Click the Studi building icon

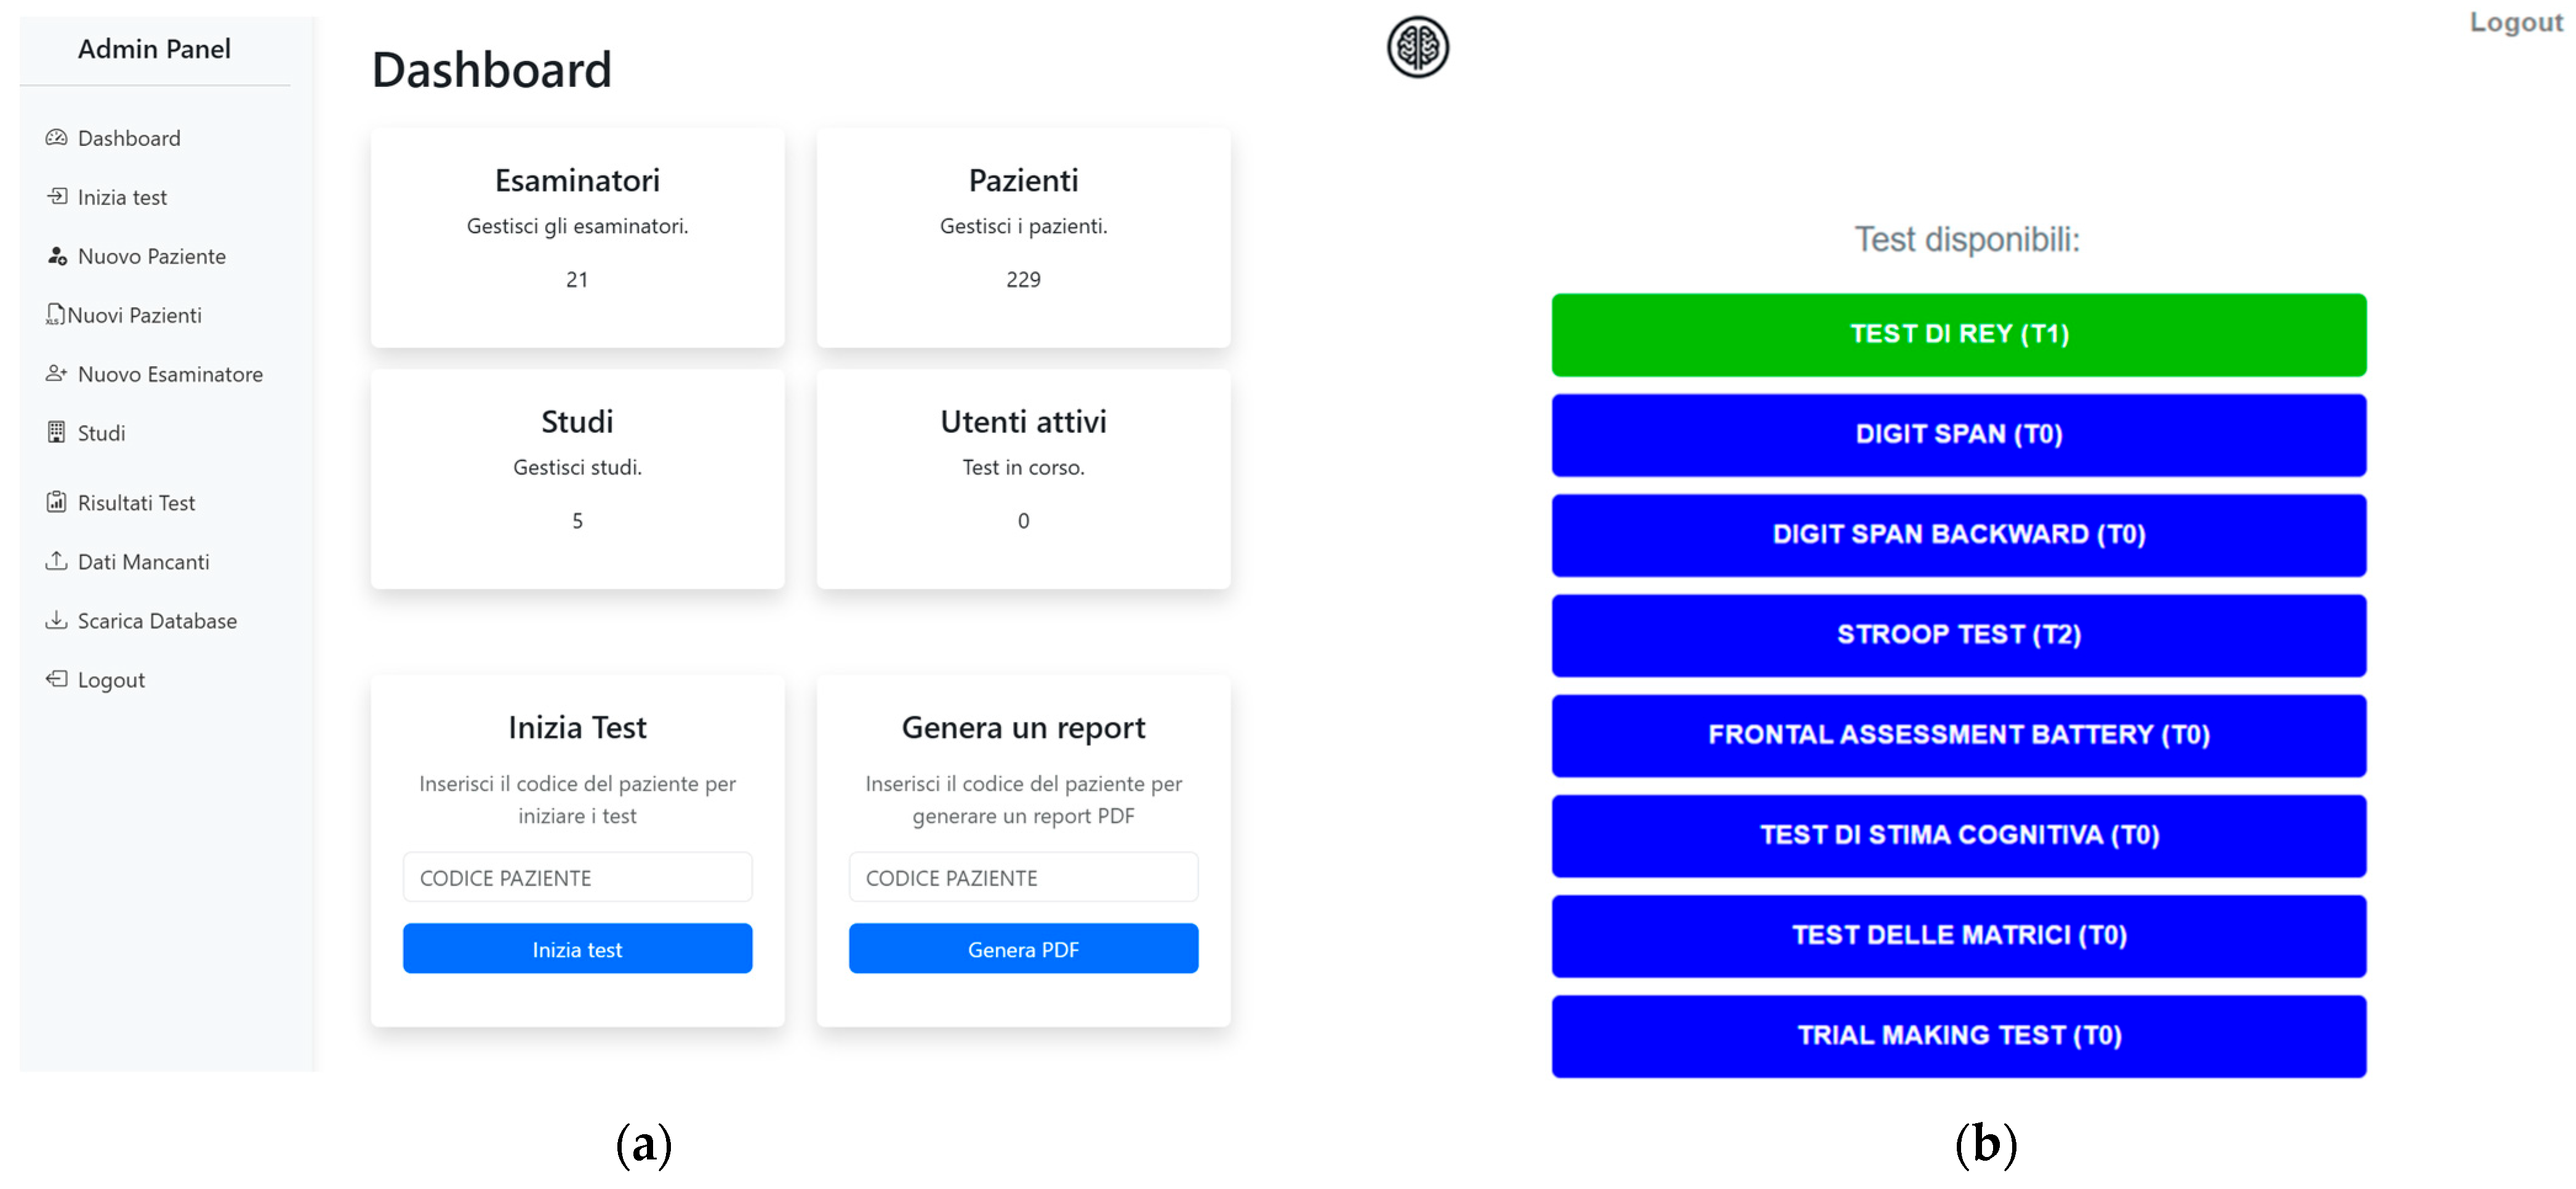click(x=56, y=432)
